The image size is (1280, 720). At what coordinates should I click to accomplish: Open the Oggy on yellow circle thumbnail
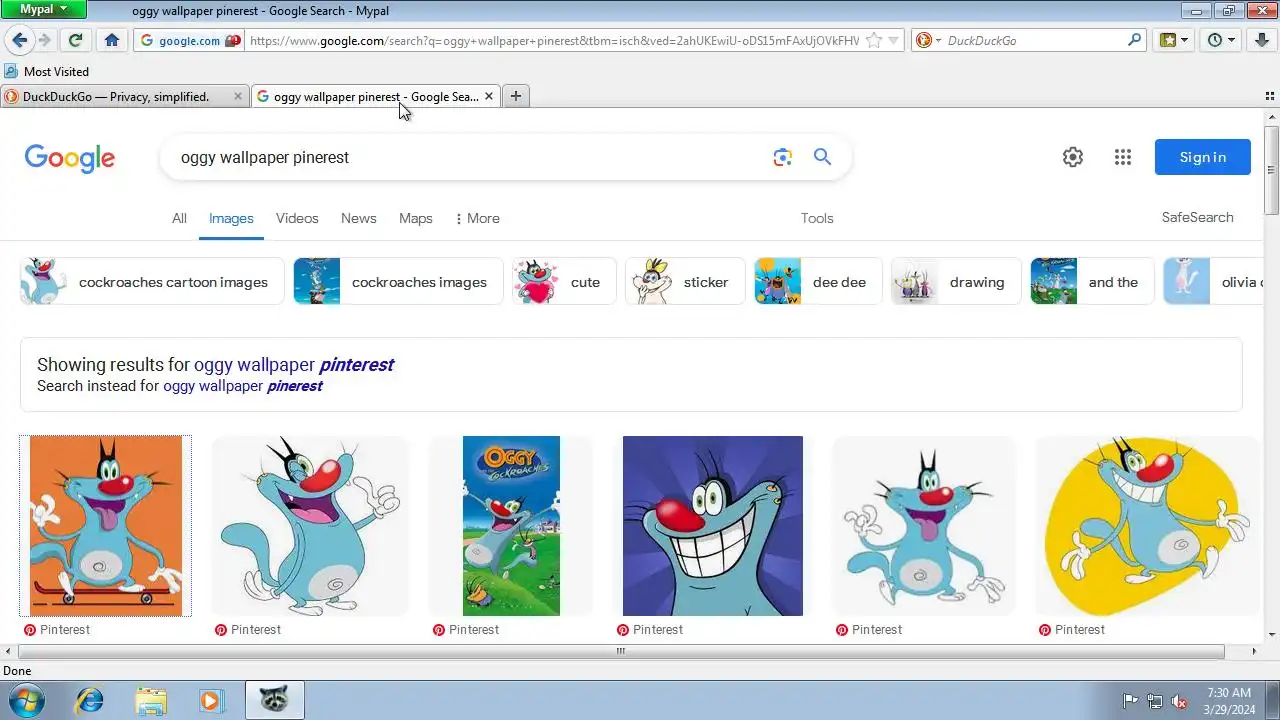point(1147,526)
